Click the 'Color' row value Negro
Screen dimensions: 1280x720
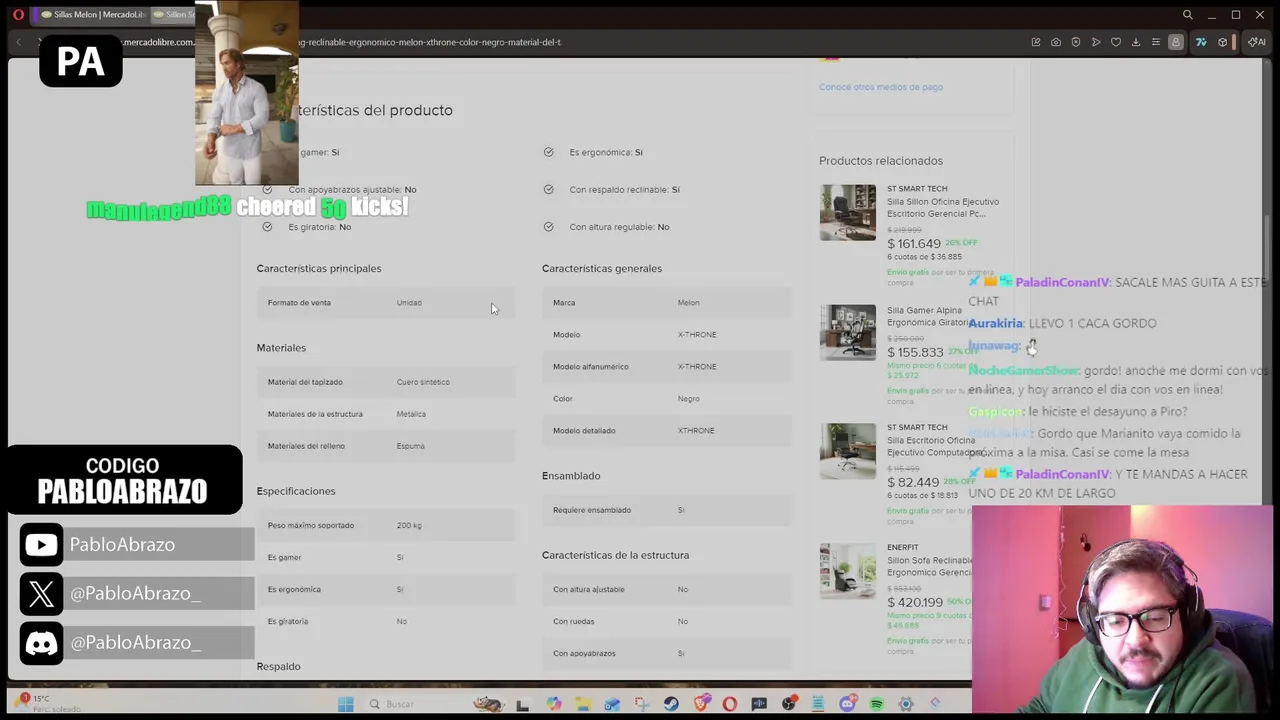click(x=689, y=399)
